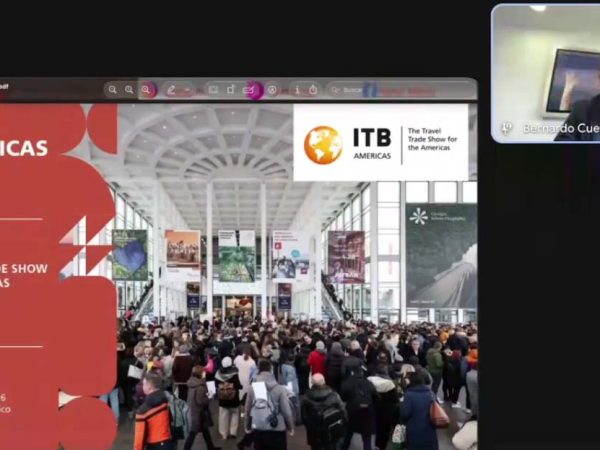Select Bernardo's video thumbnail
This screenshot has width=600, height=450.
click(x=545, y=70)
